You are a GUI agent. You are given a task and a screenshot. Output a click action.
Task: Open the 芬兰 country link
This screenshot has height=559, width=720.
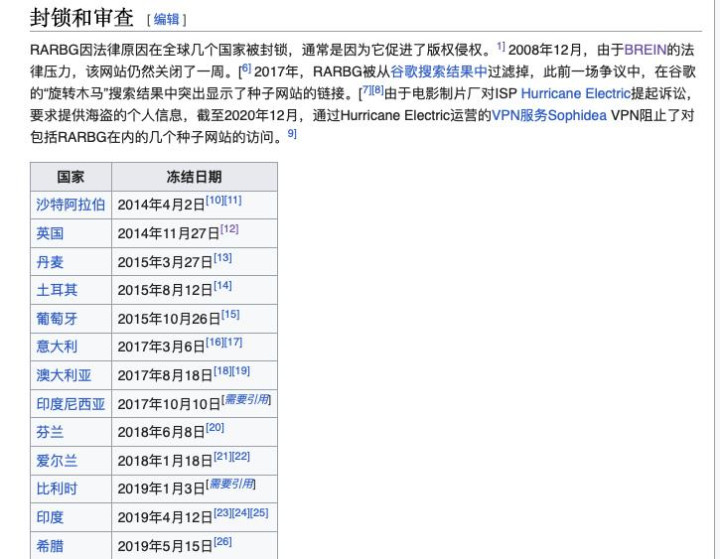coord(50,432)
